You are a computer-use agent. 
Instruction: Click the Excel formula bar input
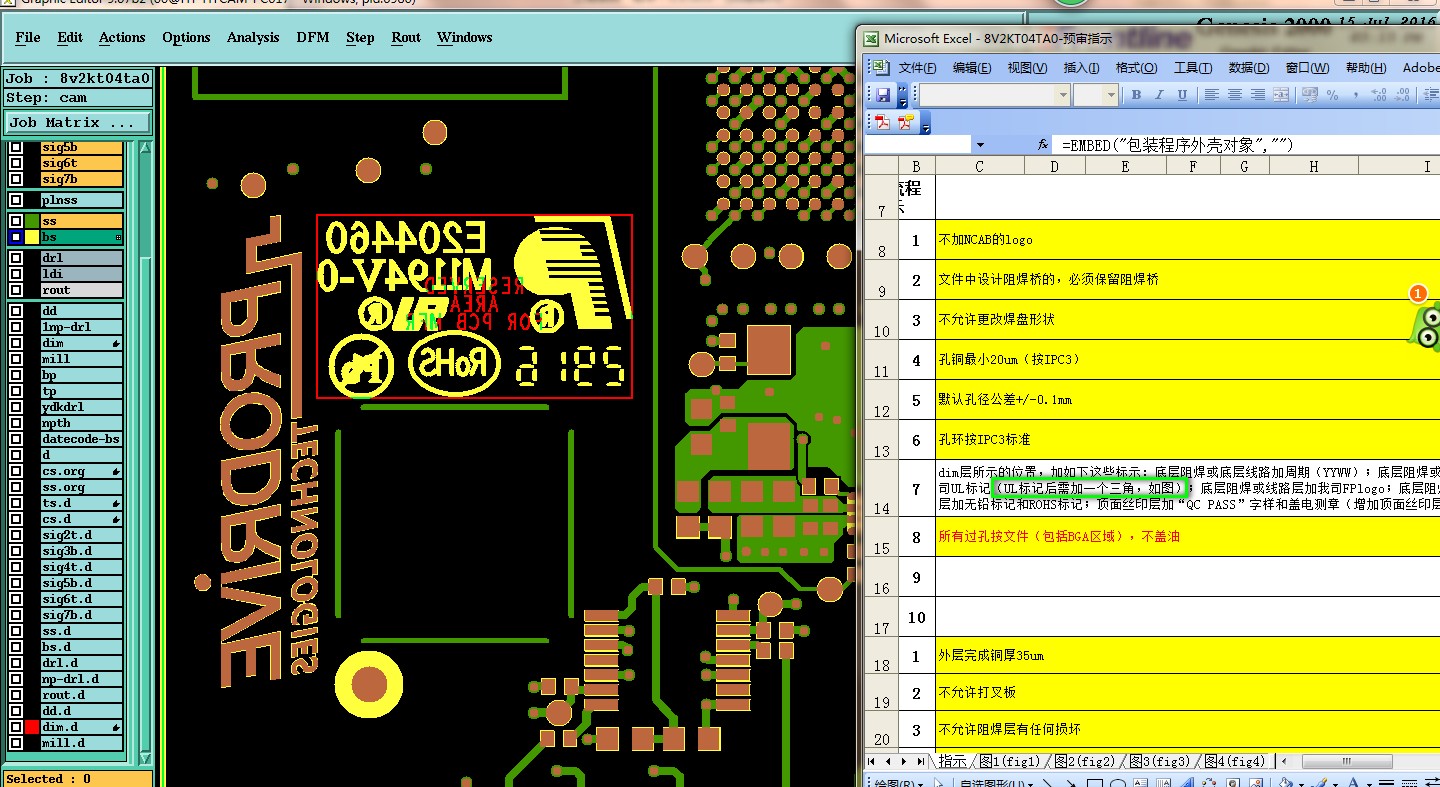tap(1248, 146)
